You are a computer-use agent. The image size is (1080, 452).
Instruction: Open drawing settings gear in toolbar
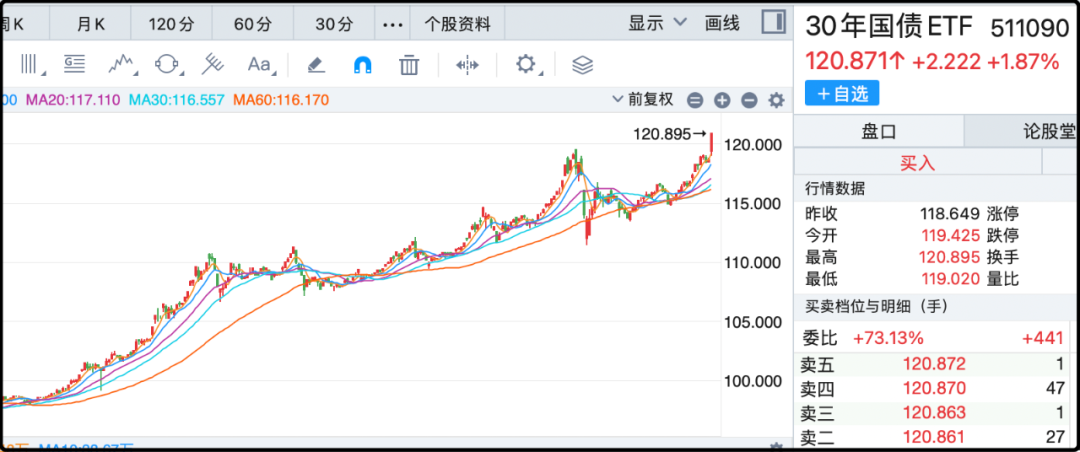[x=526, y=65]
